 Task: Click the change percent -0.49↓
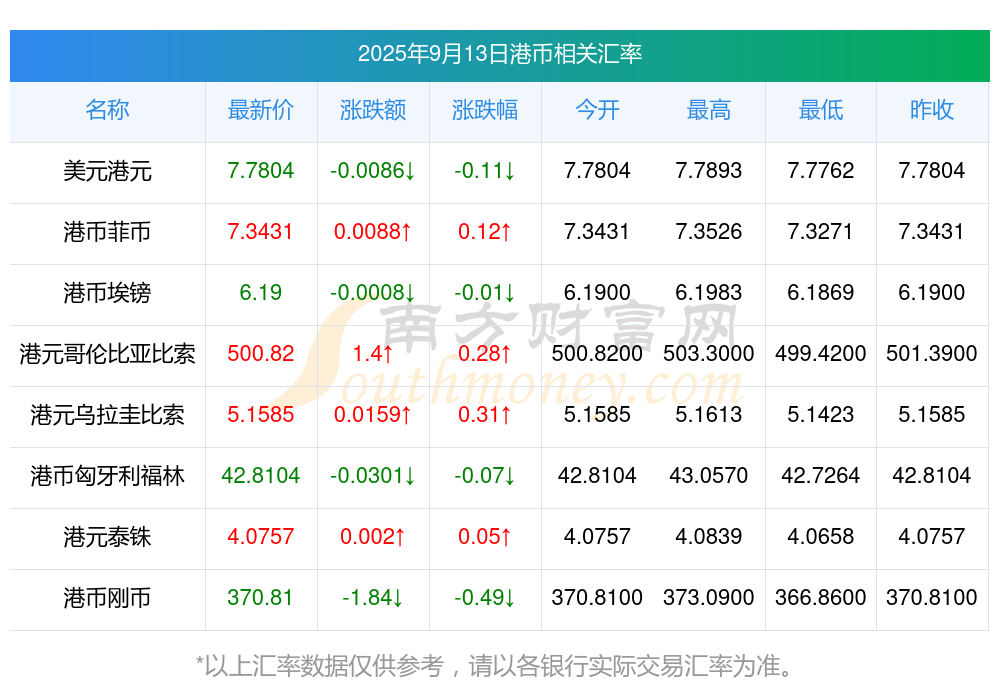(x=485, y=597)
